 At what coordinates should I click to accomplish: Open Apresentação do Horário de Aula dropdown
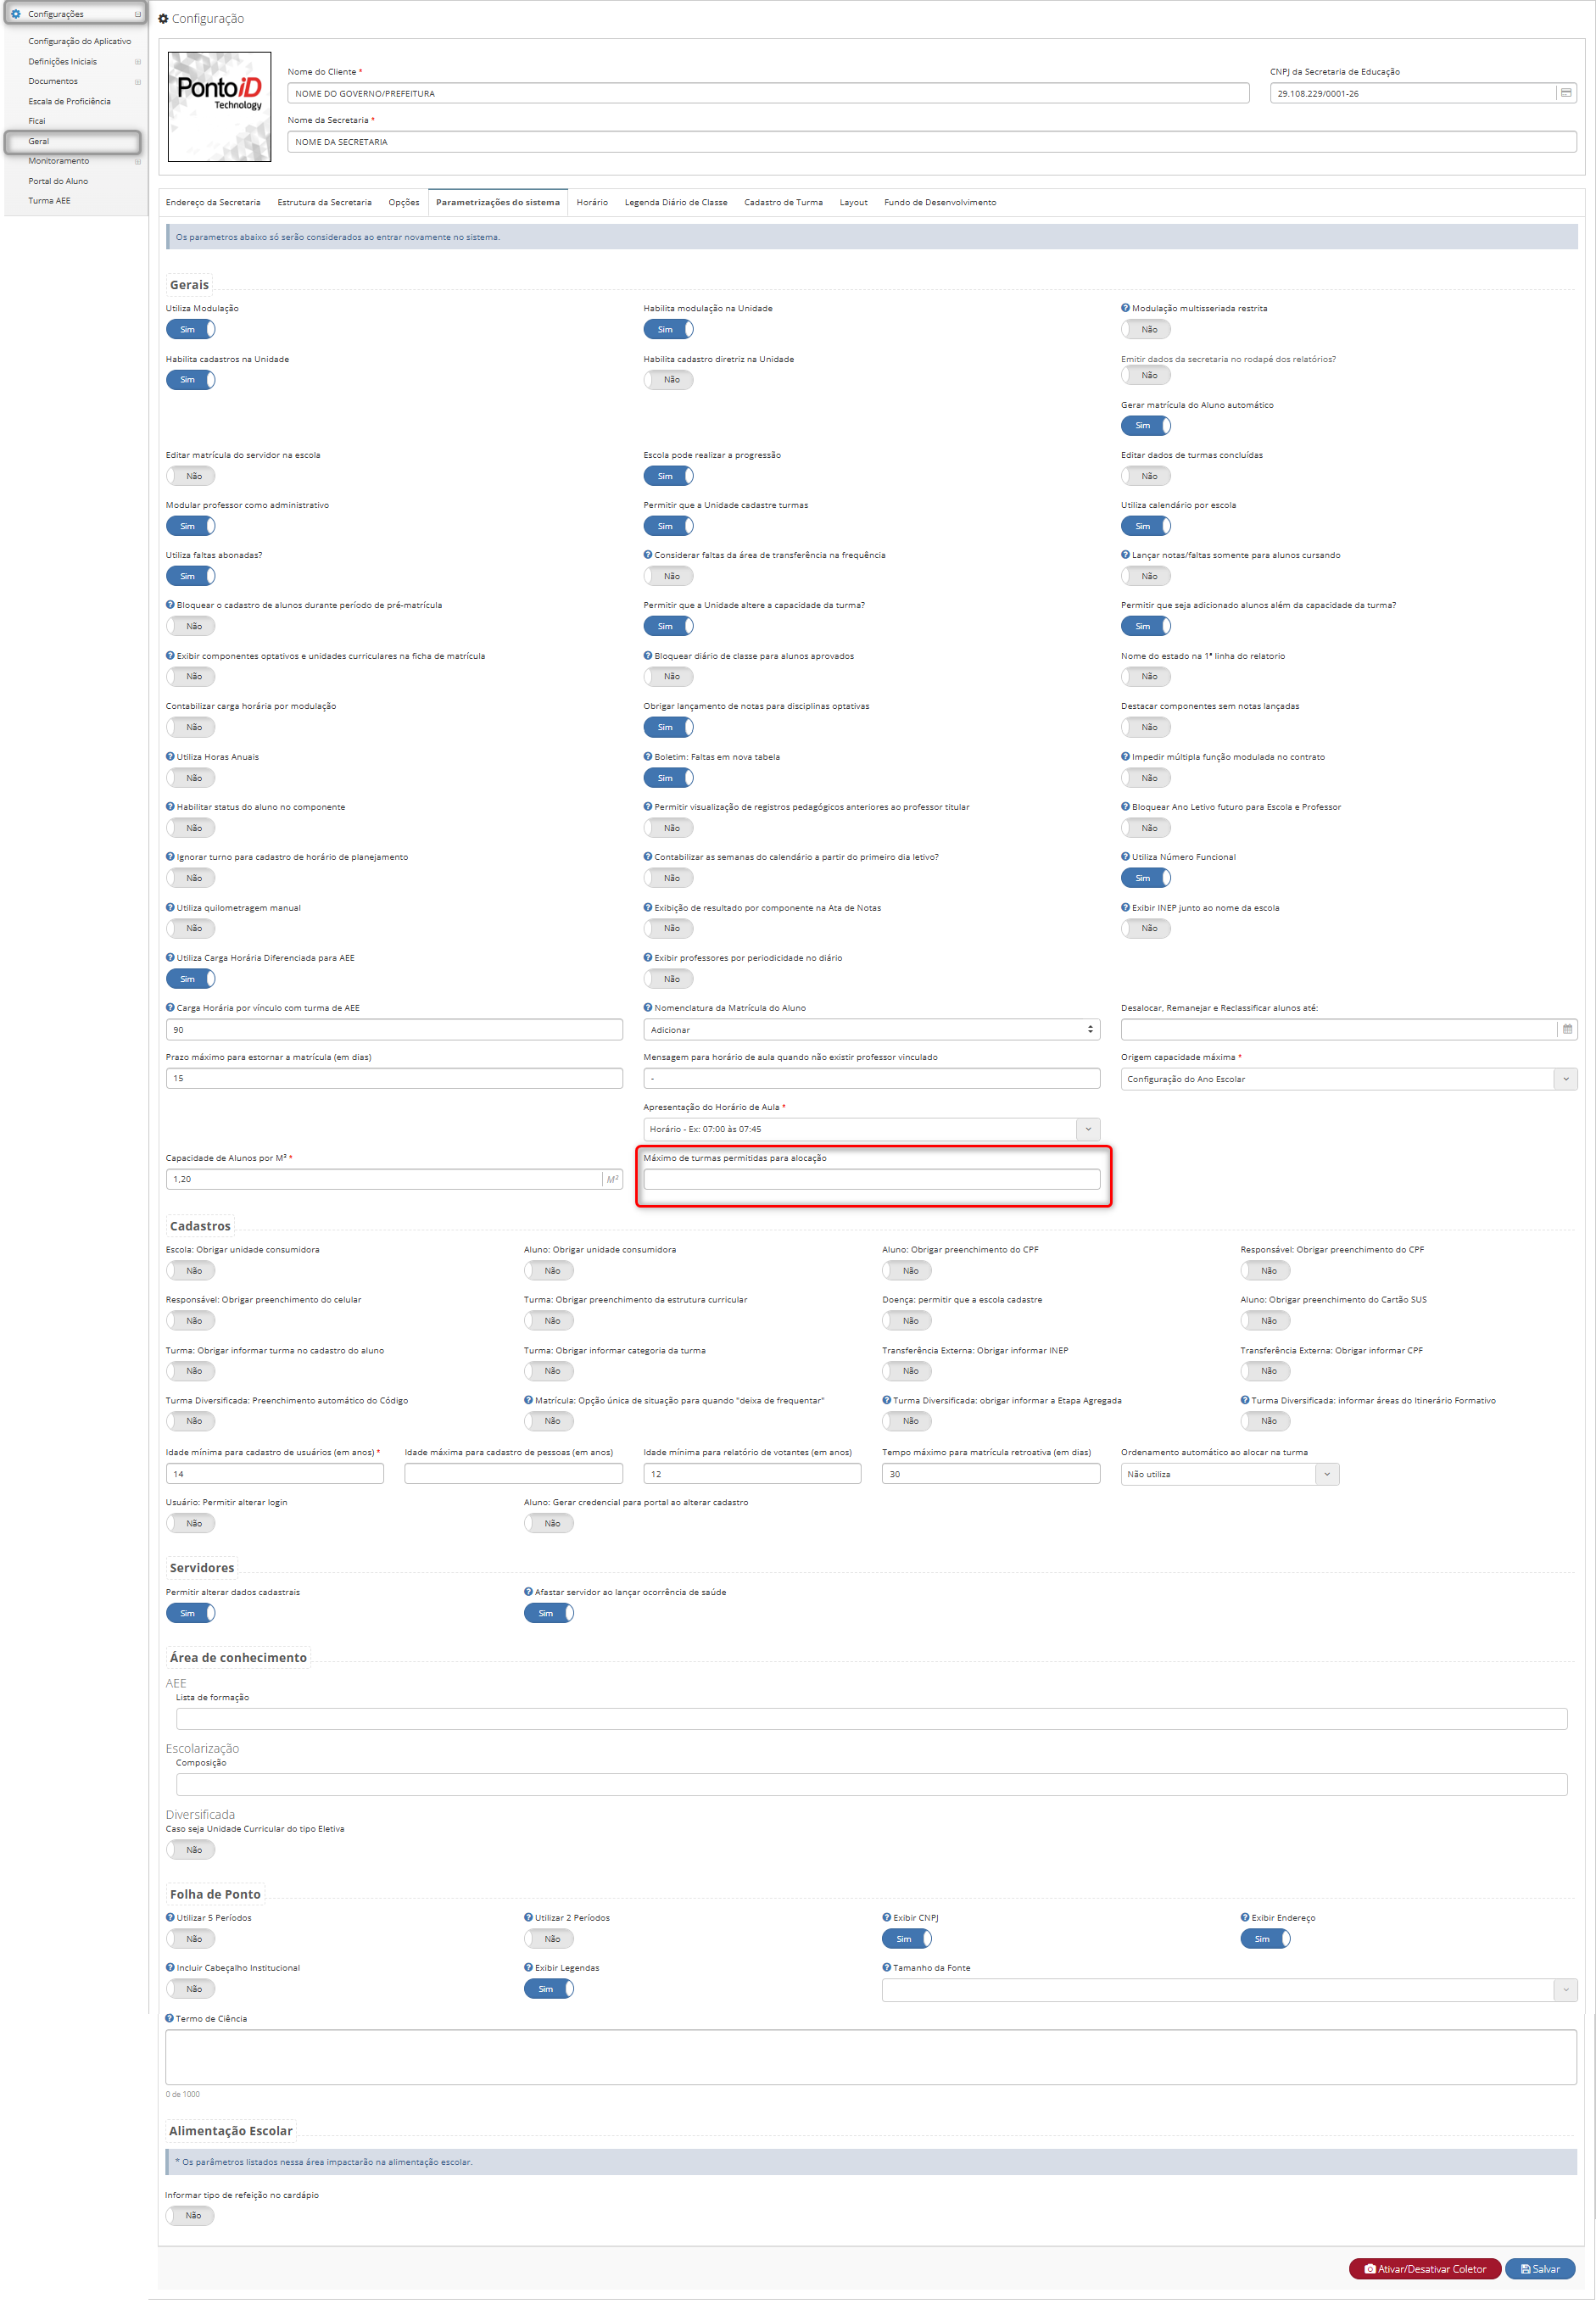point(871,1129)
